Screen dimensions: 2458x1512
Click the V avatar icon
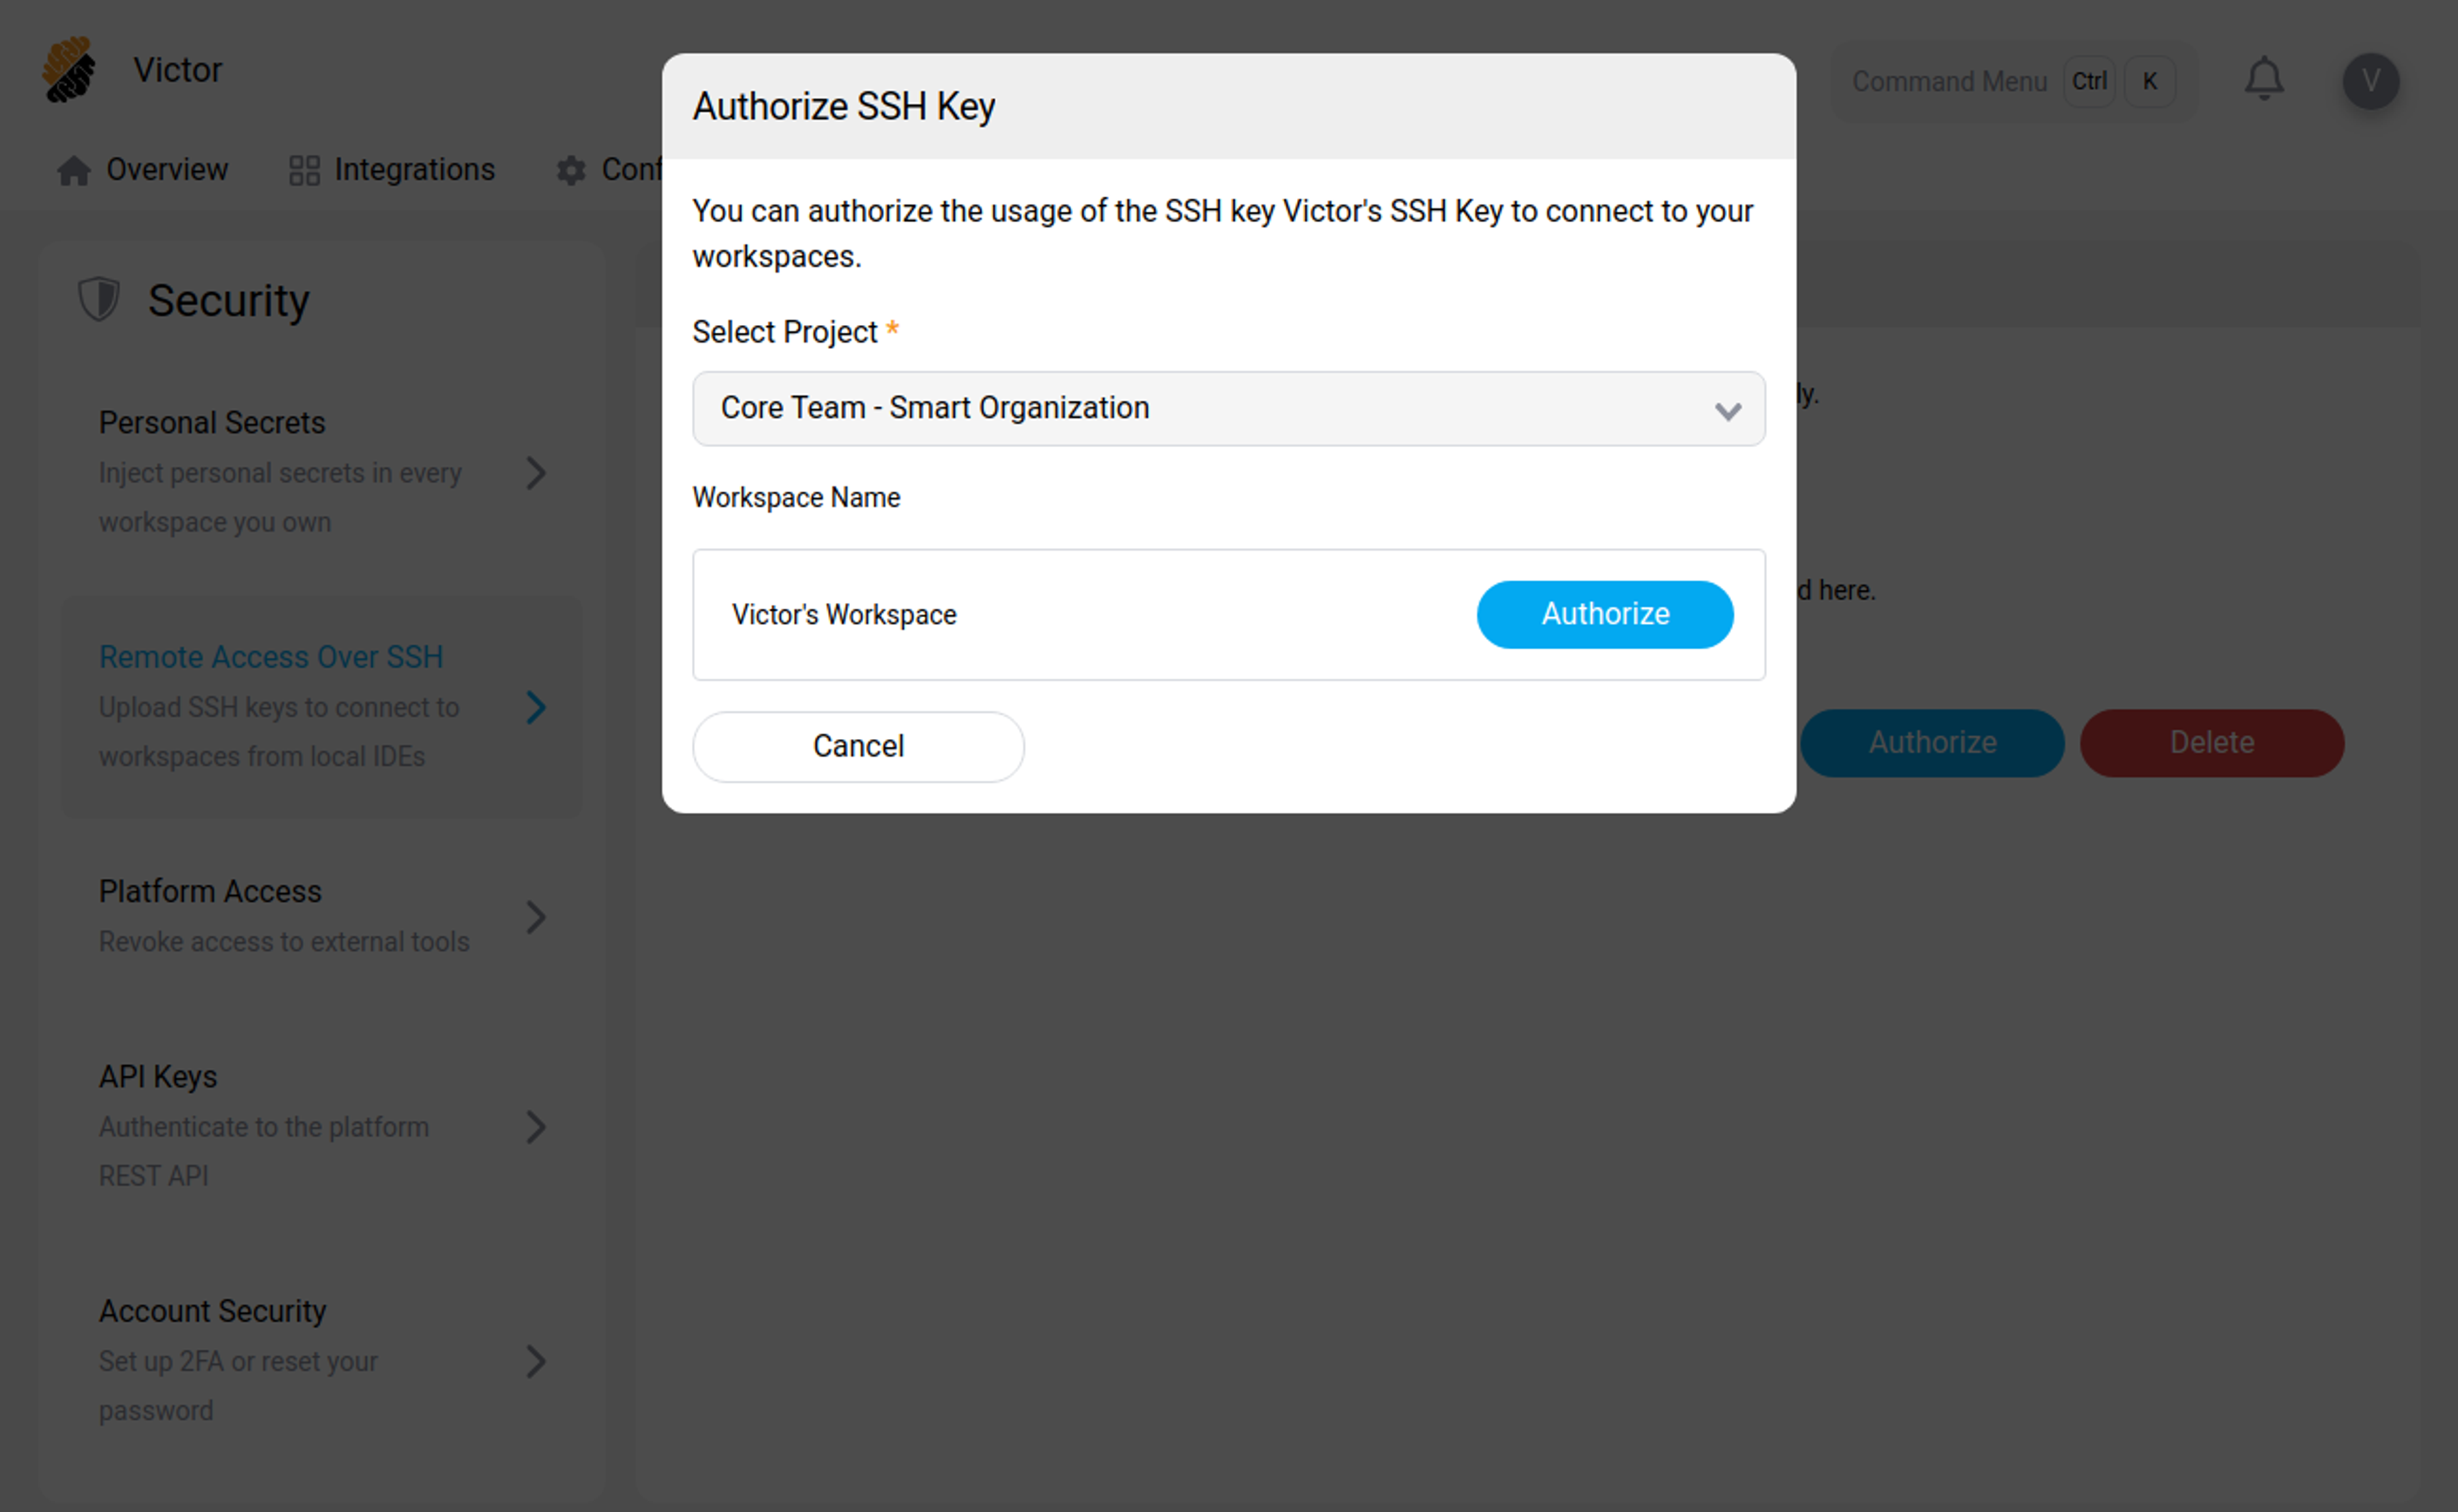click(2370, 81)
